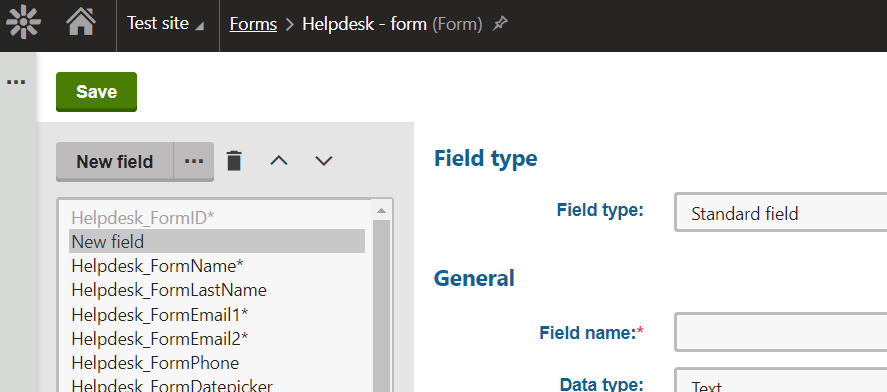Open more options next to New field

[x=194, y=161]
